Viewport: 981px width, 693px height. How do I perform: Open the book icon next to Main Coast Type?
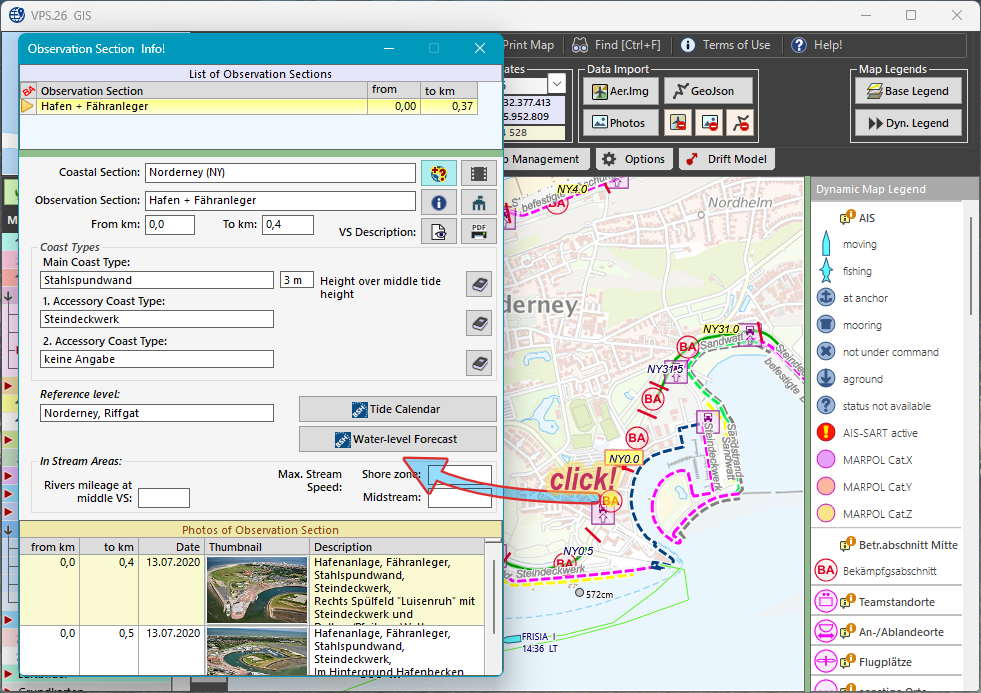[x=479, y=284]
